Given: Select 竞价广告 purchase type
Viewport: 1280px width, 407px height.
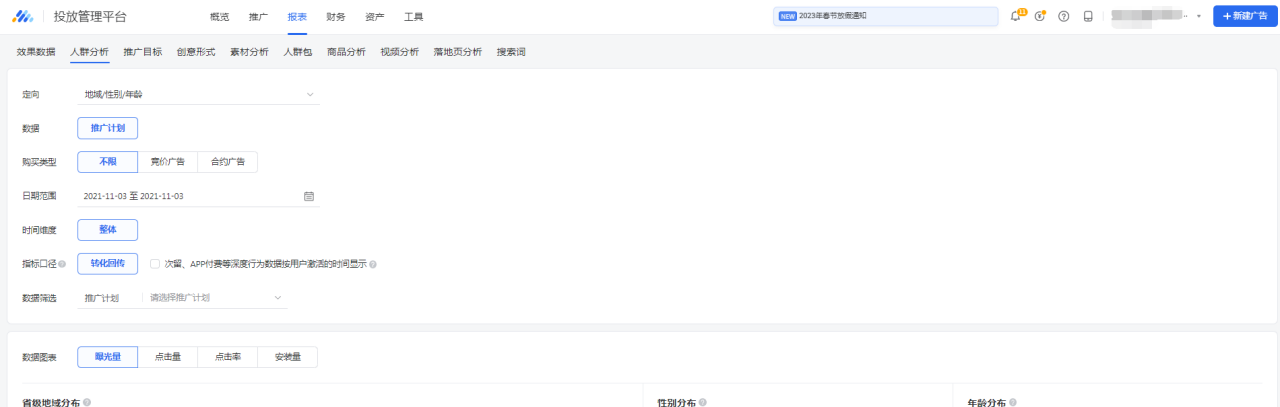Looking at the screenshot, I should (168, 162).
